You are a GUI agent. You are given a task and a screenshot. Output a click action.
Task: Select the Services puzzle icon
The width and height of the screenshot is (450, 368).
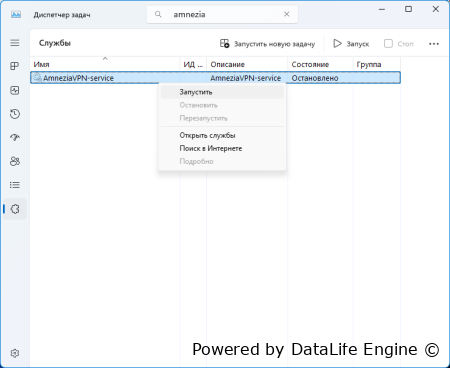point(15,209)
